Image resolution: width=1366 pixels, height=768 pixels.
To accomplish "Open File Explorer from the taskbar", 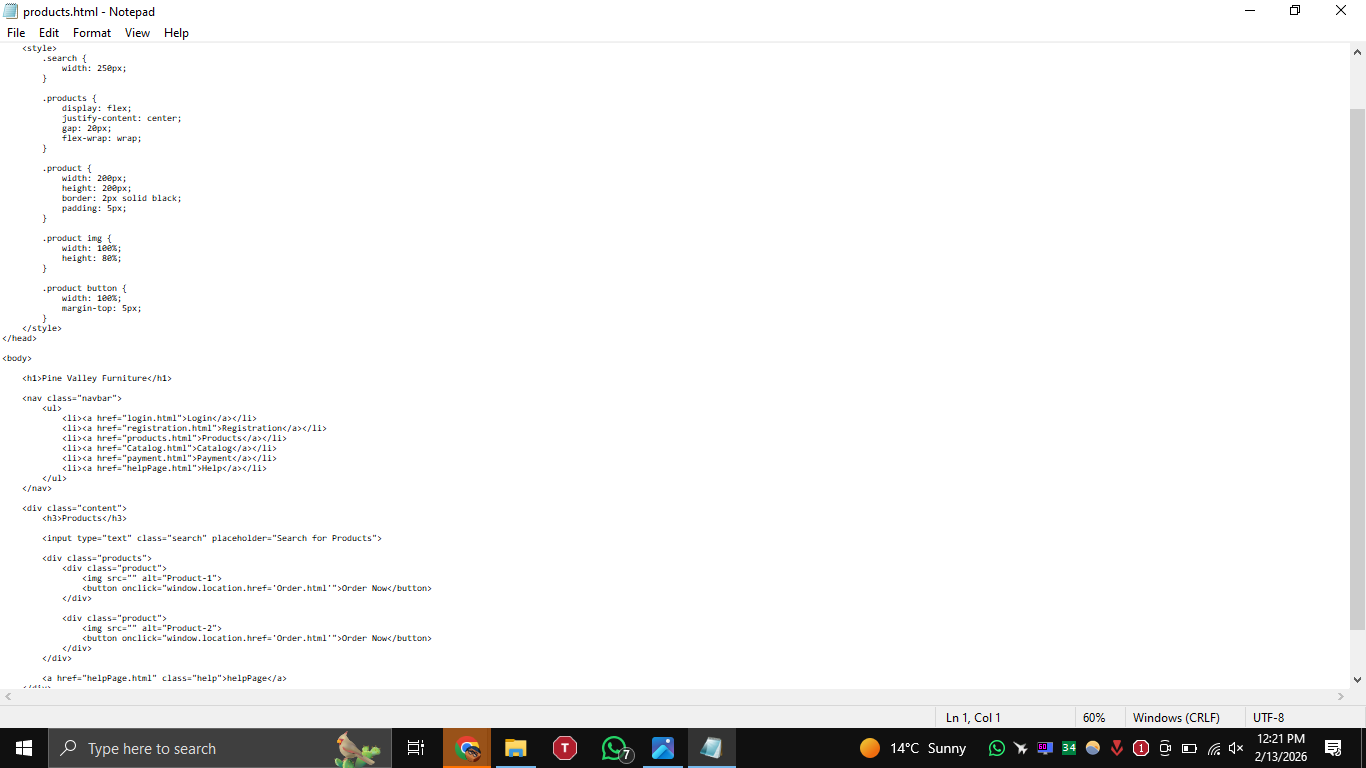I will pyautogui.click(x=515, y=748).
